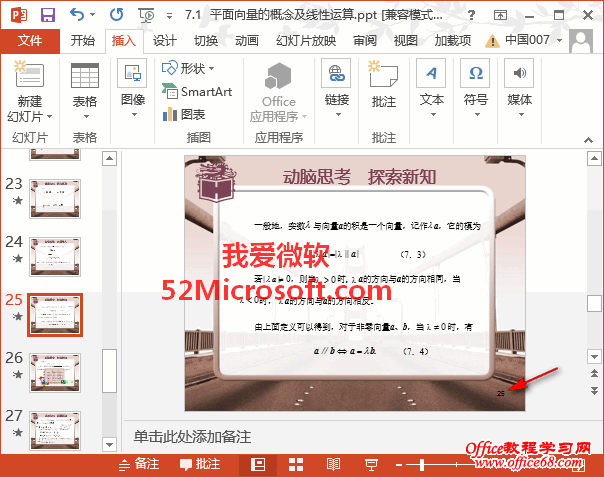This screenshot has width=604, height=477.
Task: Start slideshow from beginning icon
Action: 146,15
